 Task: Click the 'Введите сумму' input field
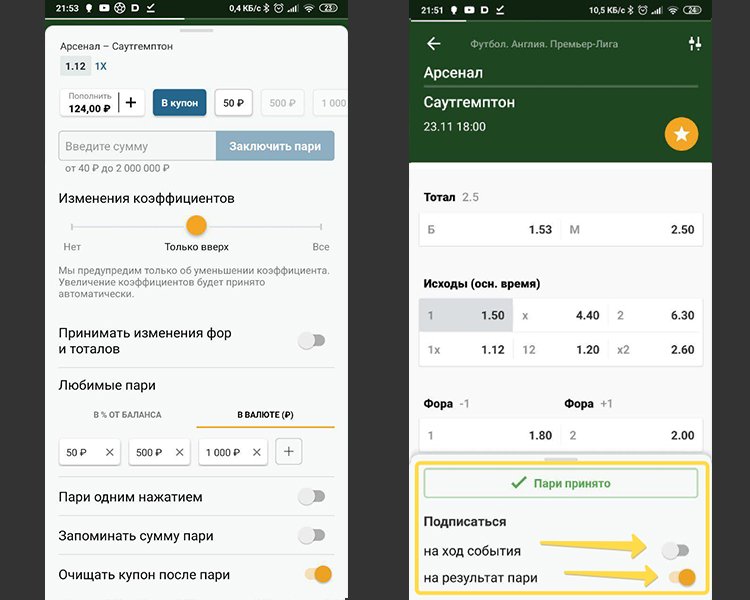pyautogui.click(x=137, y=146)
